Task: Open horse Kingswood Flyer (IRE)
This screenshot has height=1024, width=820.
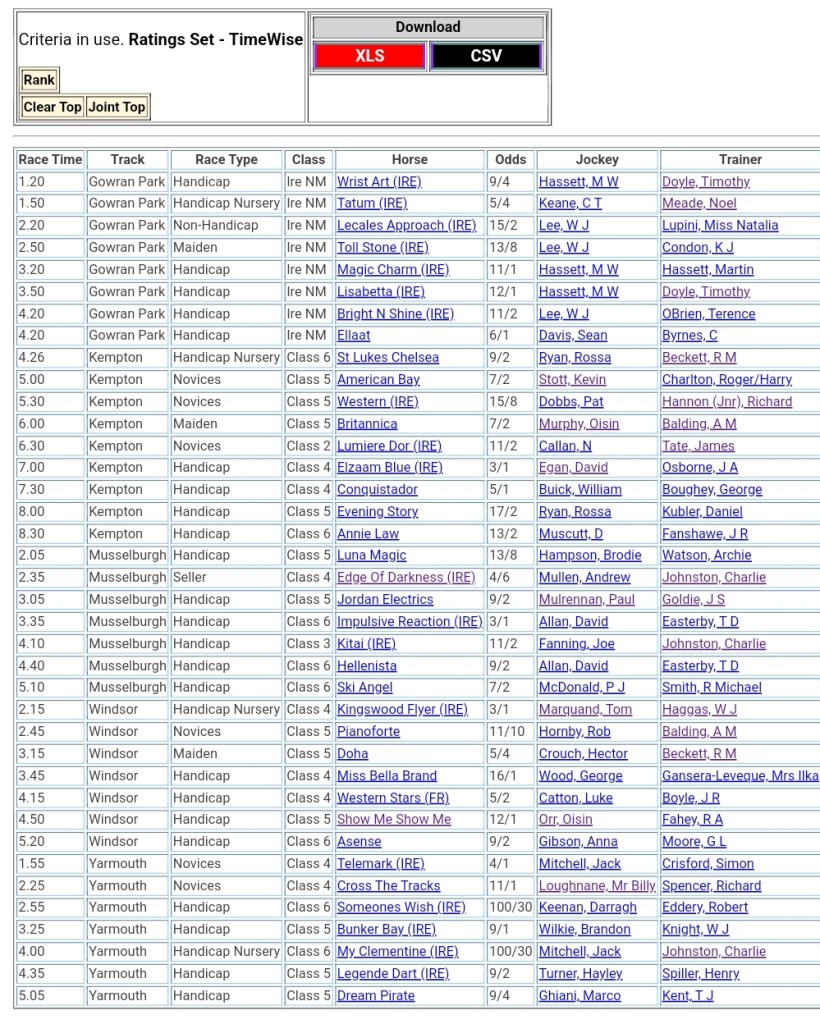Action: coord(402,710)
